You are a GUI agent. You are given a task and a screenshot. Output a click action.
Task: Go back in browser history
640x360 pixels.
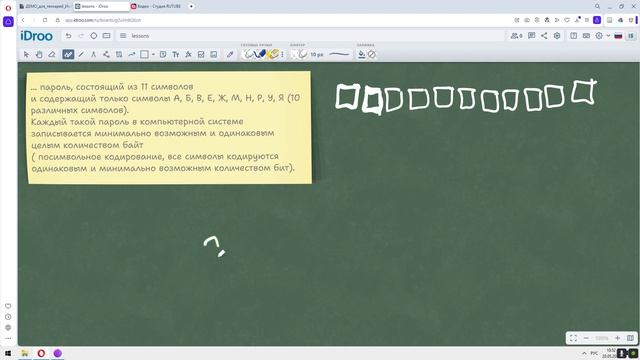(x=23, y=20)
